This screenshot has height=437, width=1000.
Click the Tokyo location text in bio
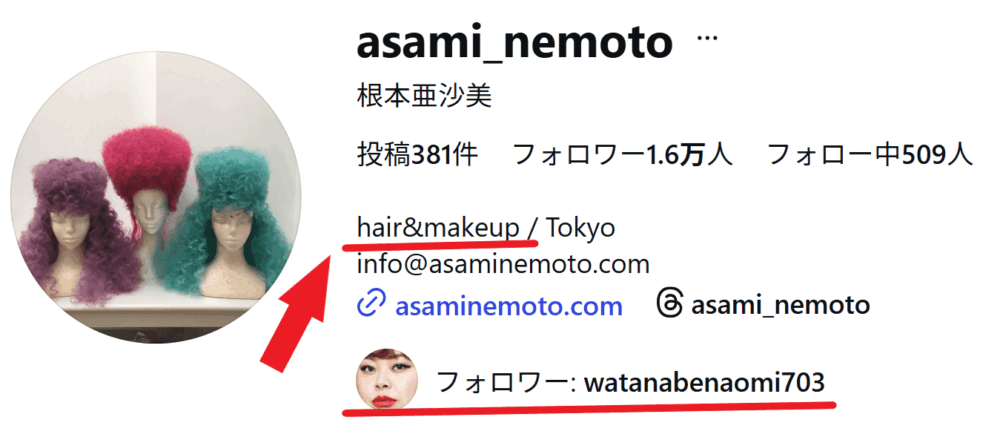tap(581, 228)
